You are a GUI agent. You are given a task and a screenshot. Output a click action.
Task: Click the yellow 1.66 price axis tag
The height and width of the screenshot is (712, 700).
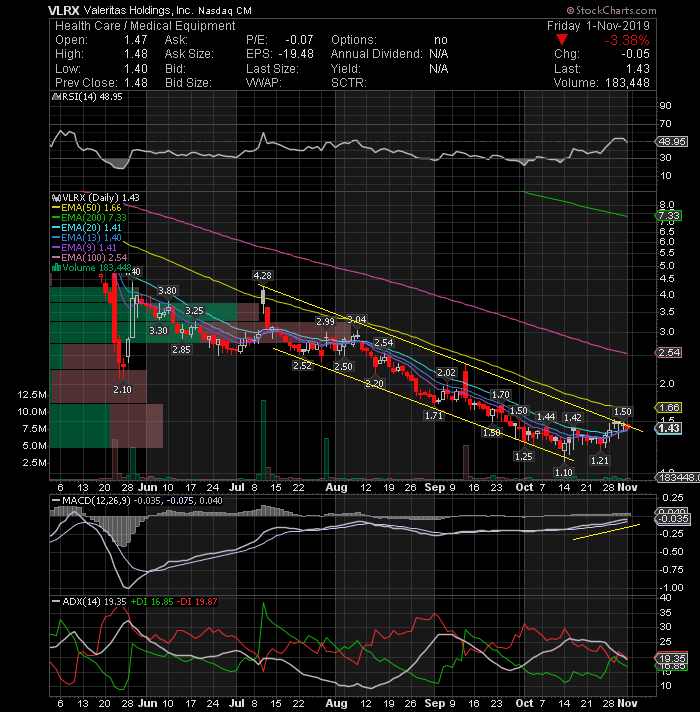(x=669, y=408)
